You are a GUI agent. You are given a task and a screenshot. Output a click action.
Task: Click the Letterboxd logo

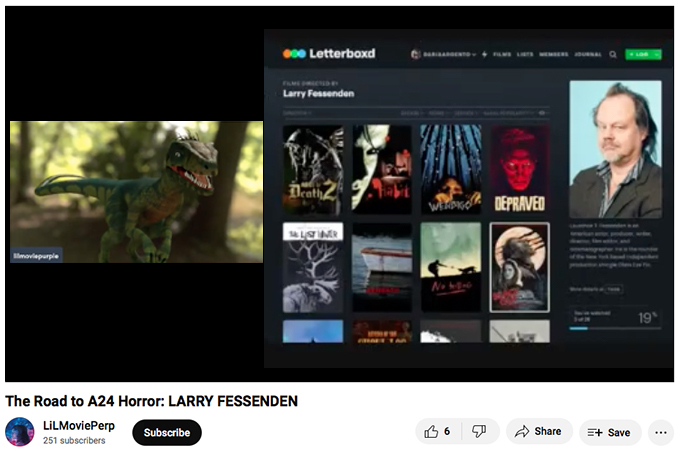(x=329, y=53)
